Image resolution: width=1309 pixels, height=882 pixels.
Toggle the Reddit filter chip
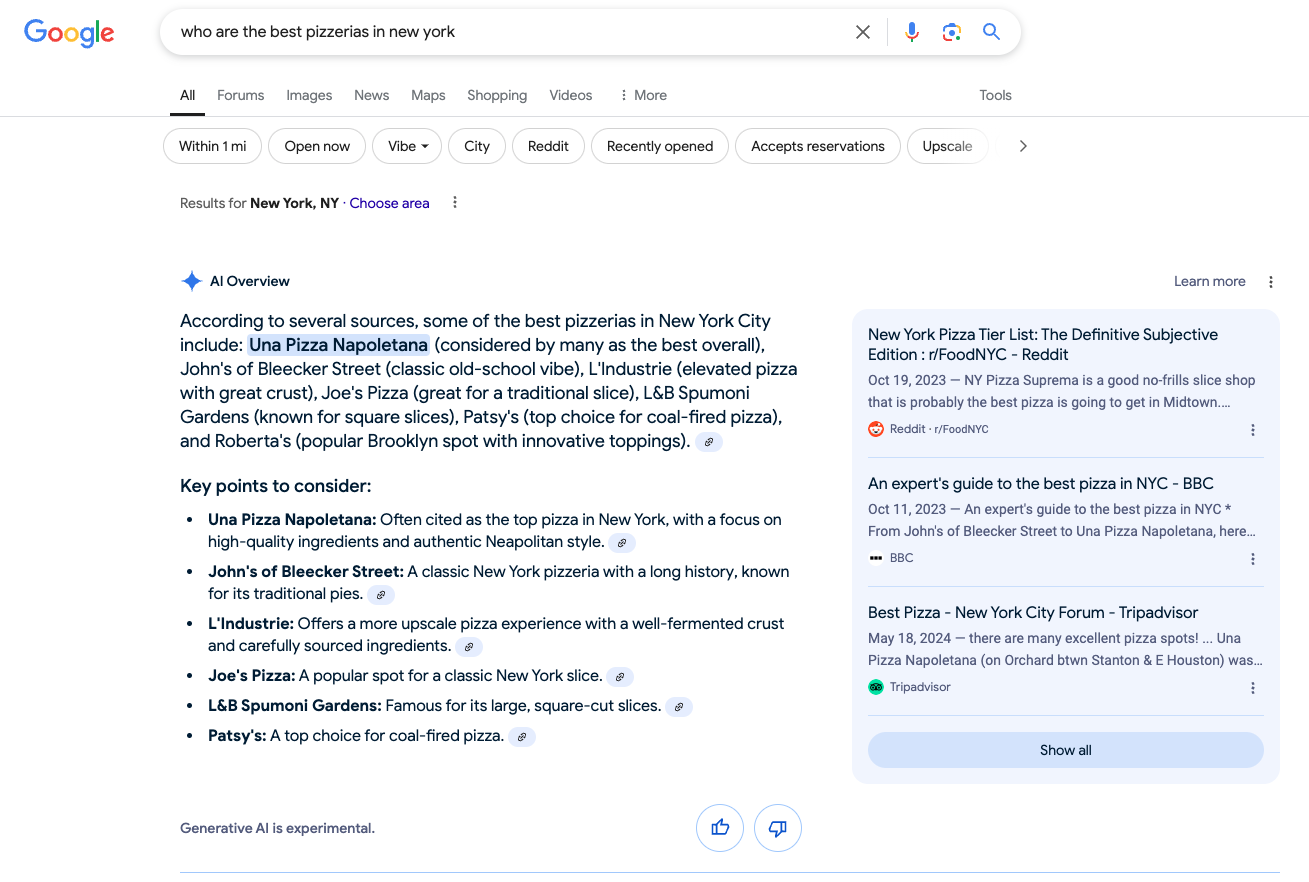[548, 146]
